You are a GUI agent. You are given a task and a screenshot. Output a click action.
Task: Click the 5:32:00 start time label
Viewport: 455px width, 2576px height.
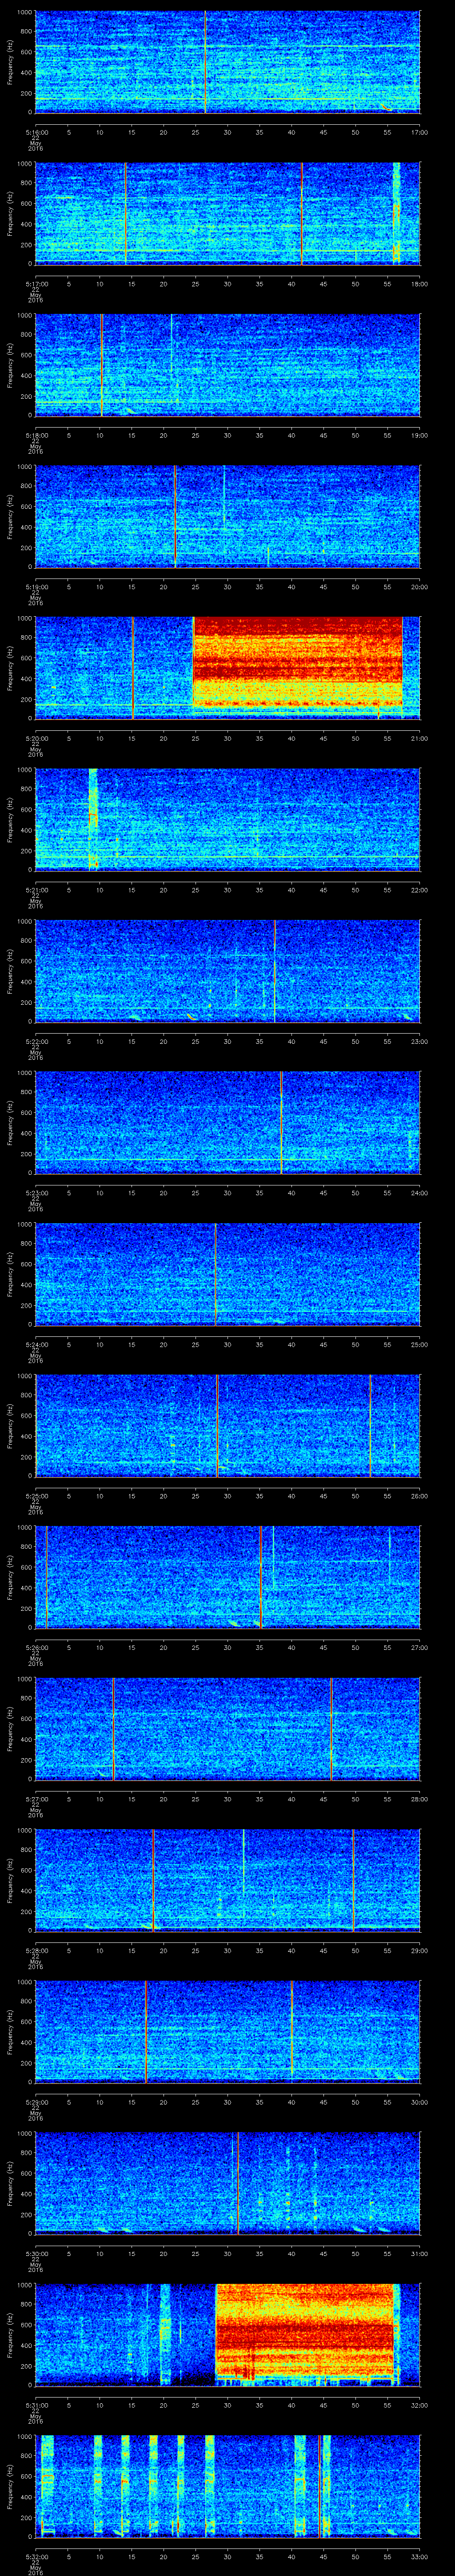[x=36, y=2556]
